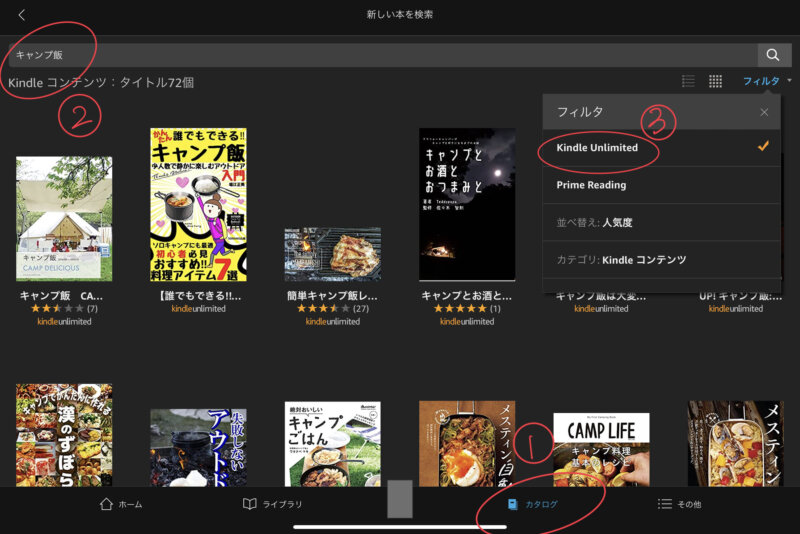Open the Home tab
The height and width of the screenshot is (534, 800).
(x=121, y=504)
